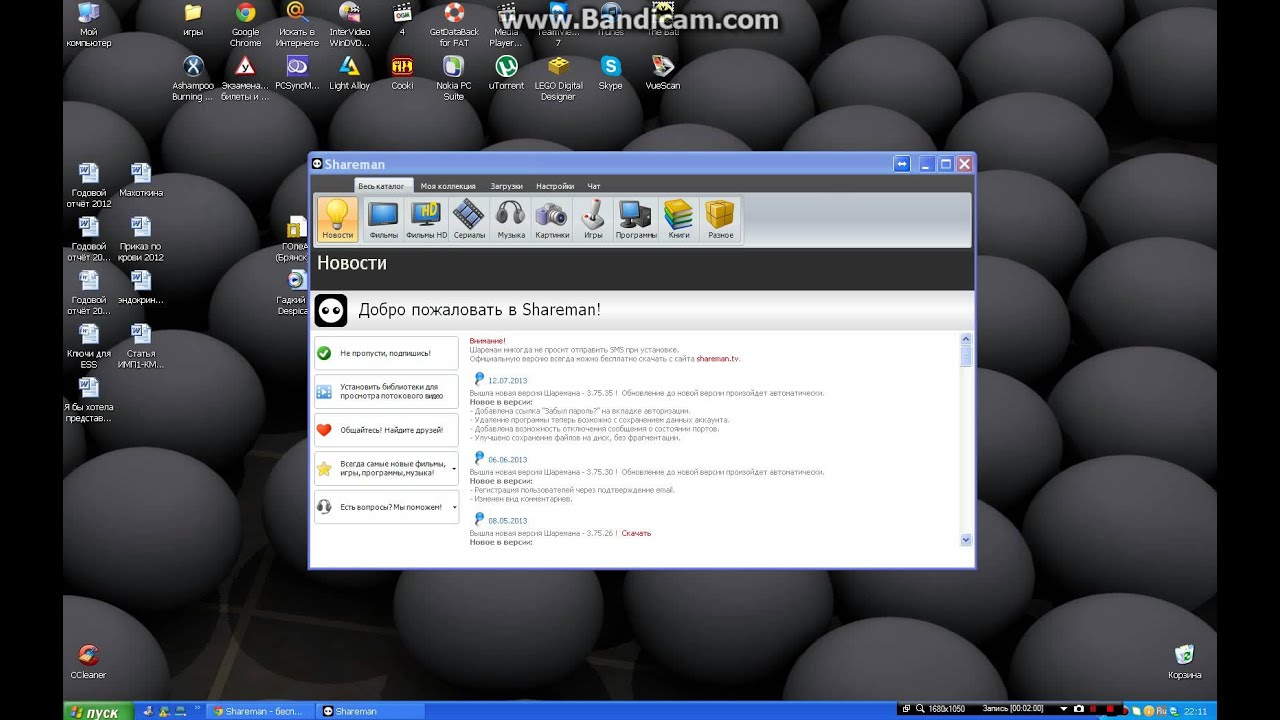This screenshot has width=1280, height=720.
Task: Click the red Скачать link
Action: click(636, 533)
